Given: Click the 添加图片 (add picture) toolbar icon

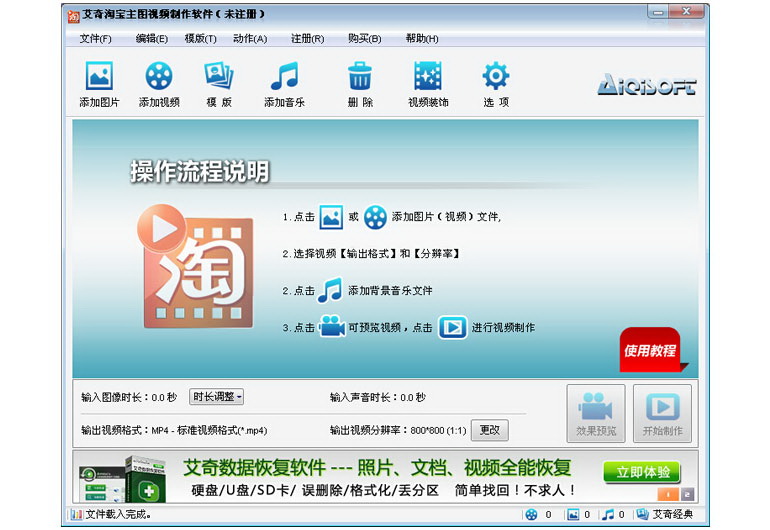Looking at the screenshot, I should [x=99, y=76].
